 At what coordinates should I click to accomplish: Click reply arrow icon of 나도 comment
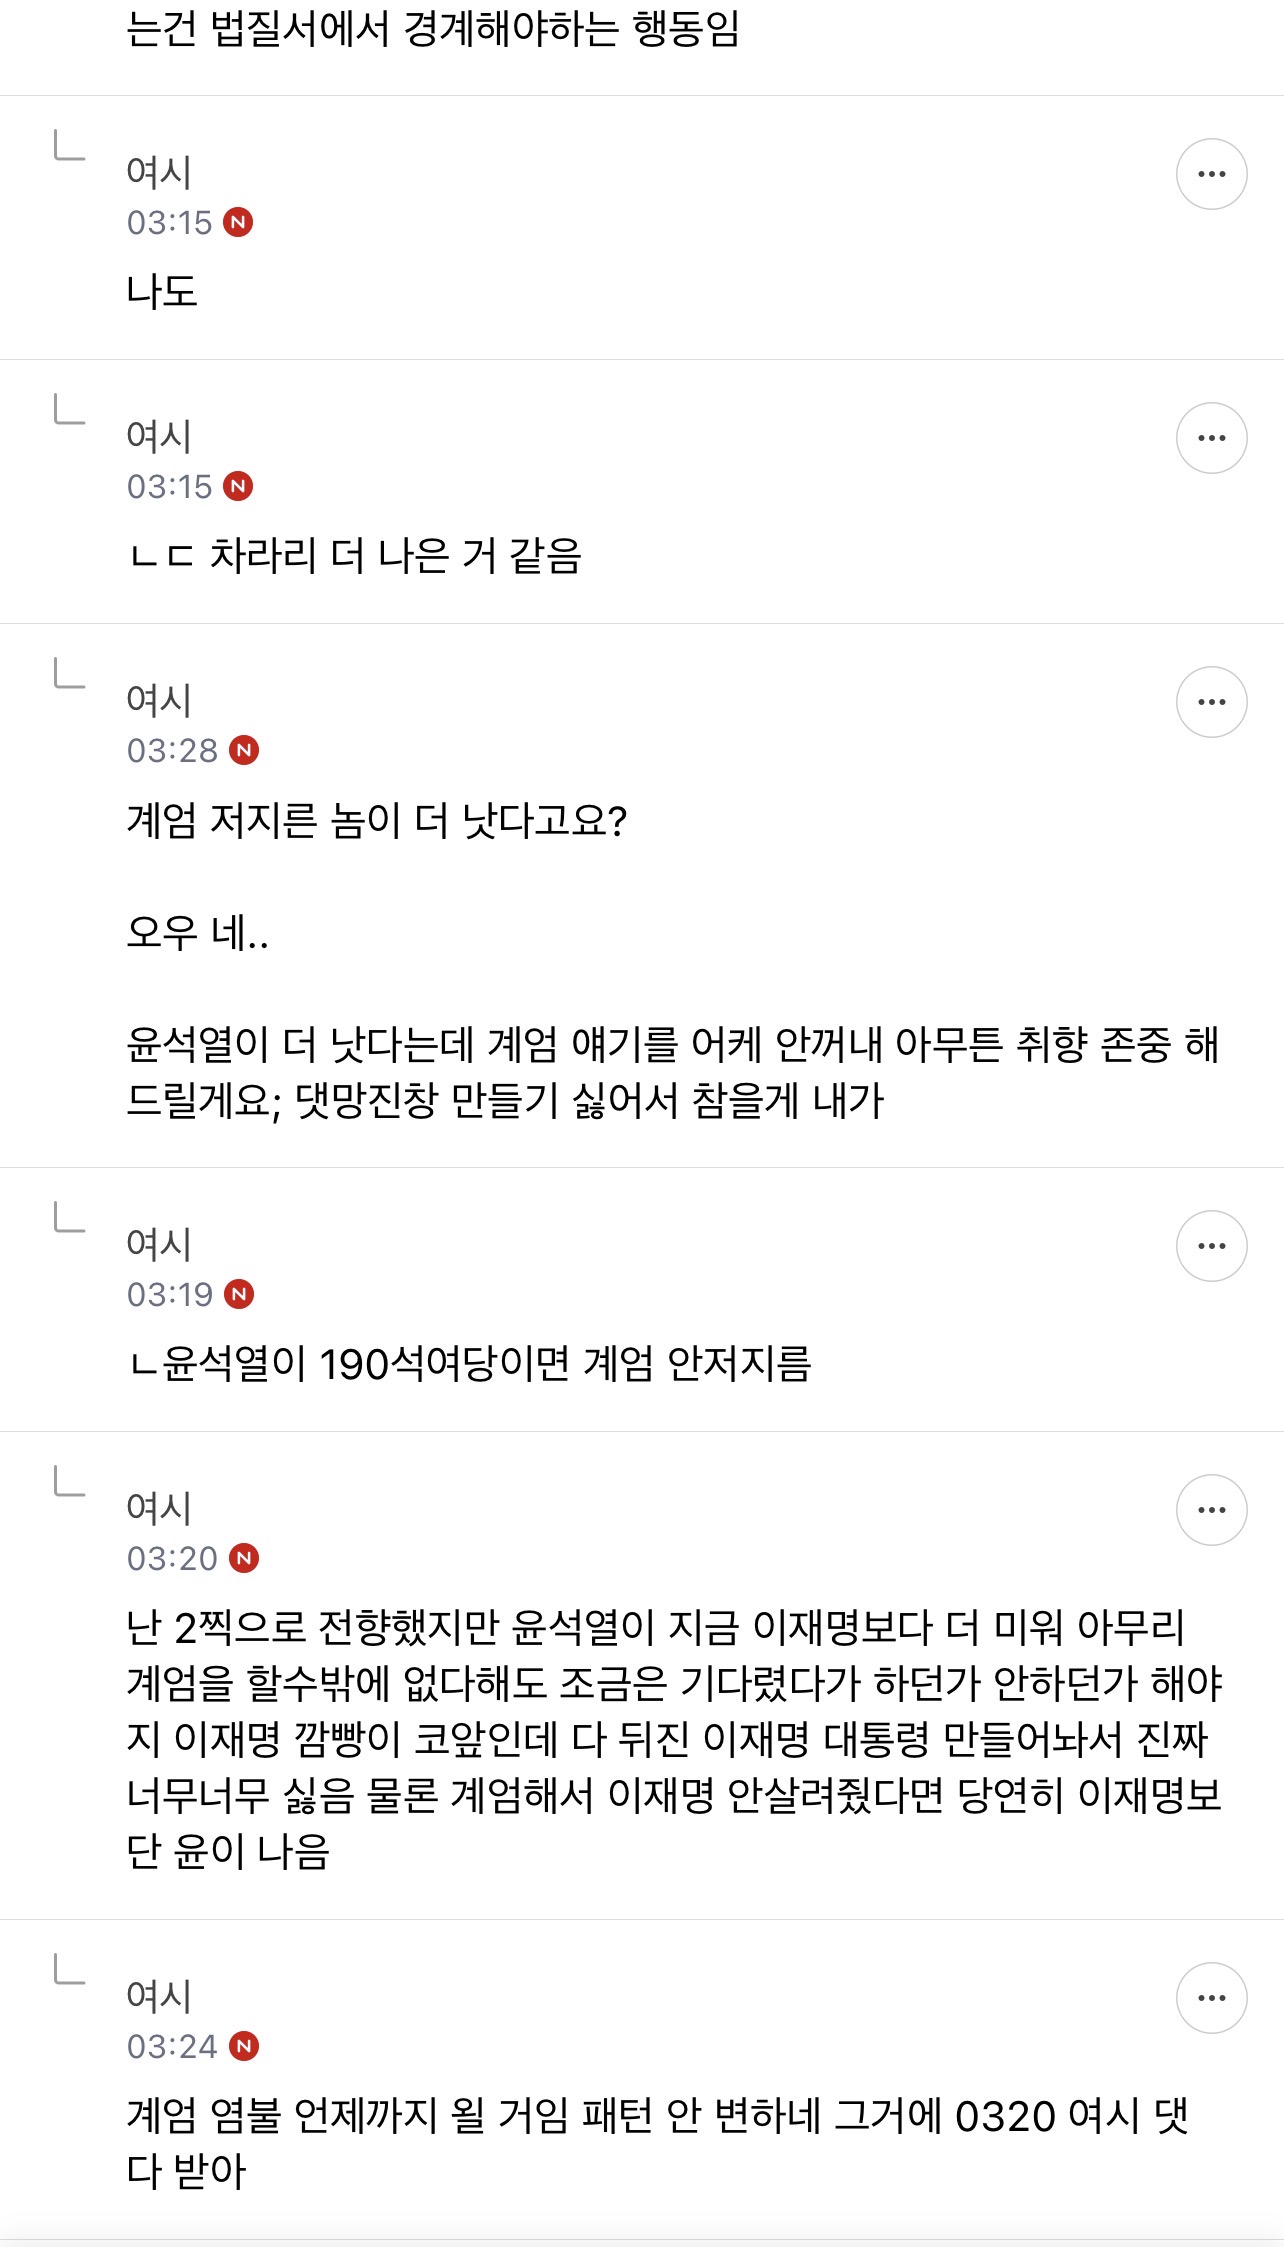pos(69,146)
